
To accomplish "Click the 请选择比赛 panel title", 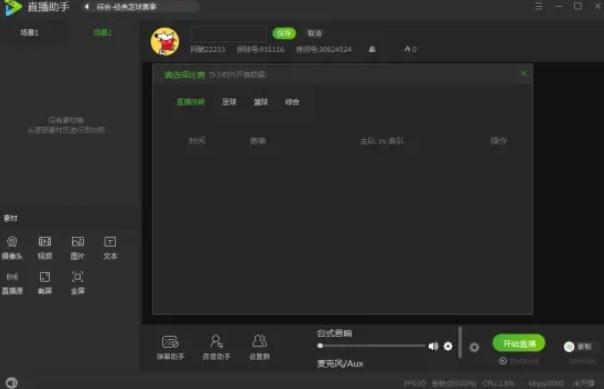I will tap(185, 75).
